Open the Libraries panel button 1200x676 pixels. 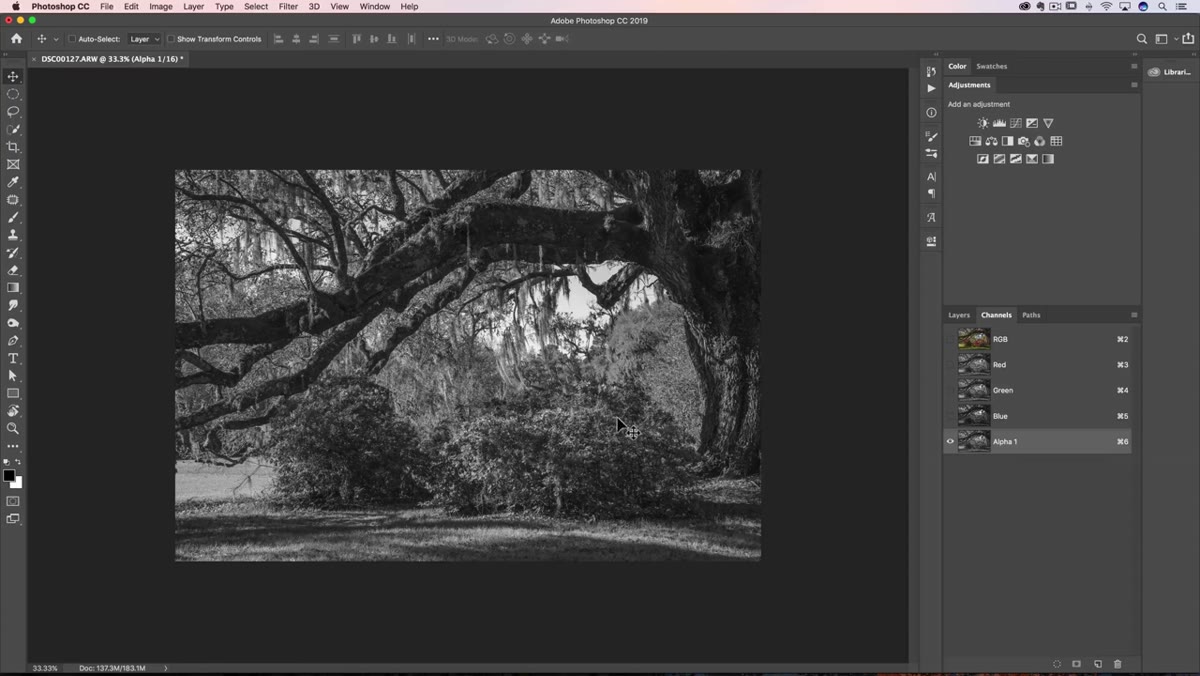(1169, 72)
